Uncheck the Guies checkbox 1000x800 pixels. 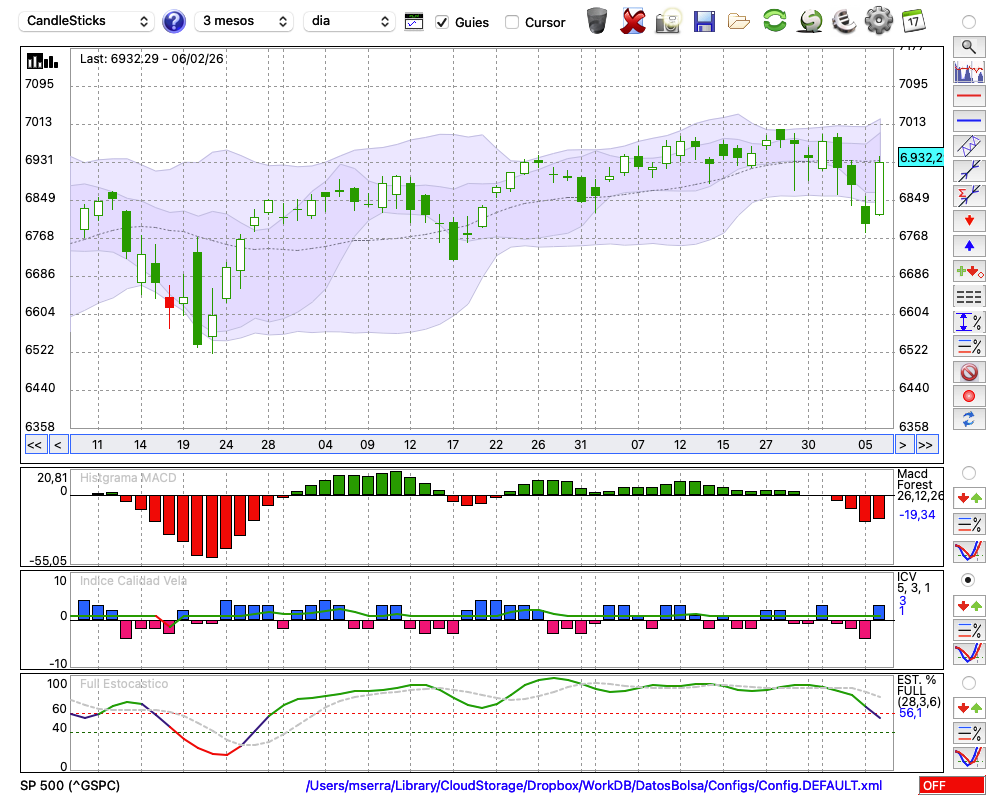coord(441,22)
